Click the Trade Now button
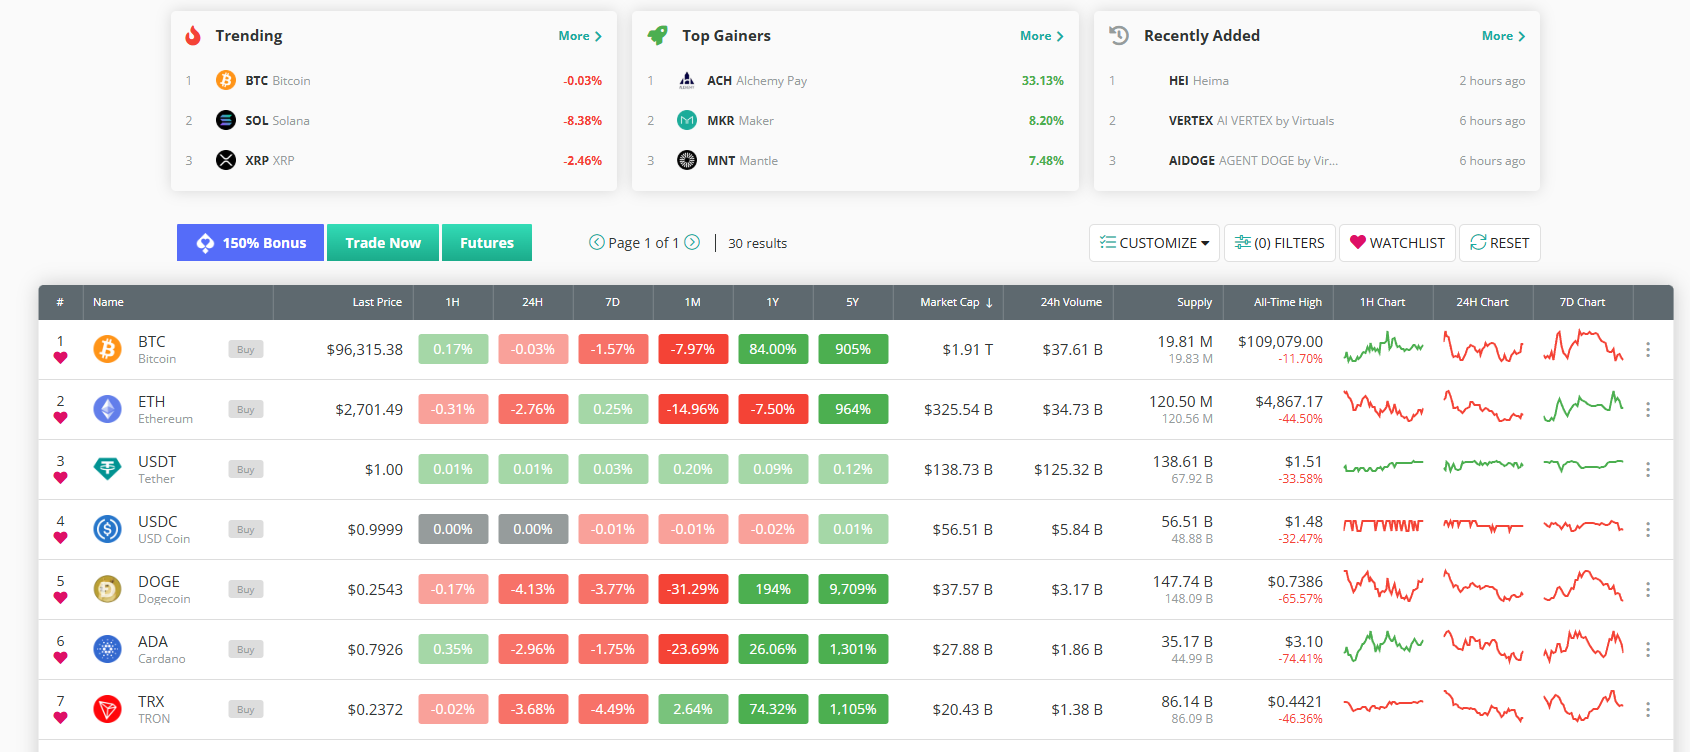Viewport: 1690px width, 752px height. [x=383, y=243]
